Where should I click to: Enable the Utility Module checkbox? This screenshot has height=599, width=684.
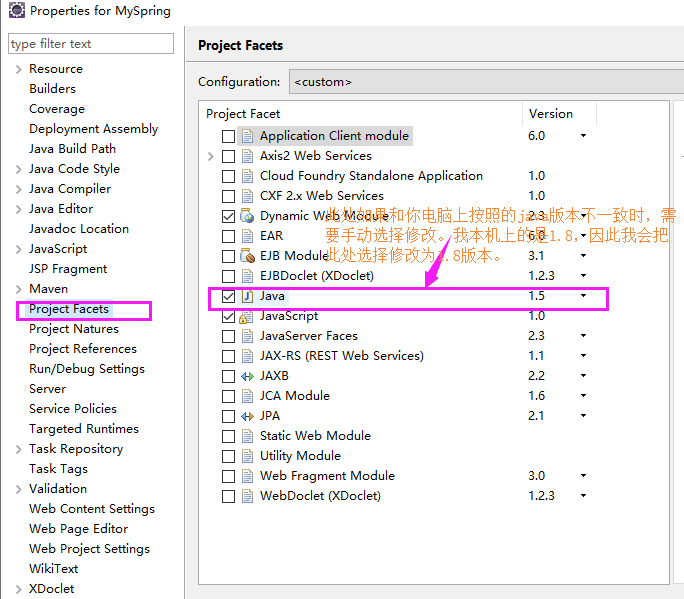pyautogui.click(x=228, y=456)
